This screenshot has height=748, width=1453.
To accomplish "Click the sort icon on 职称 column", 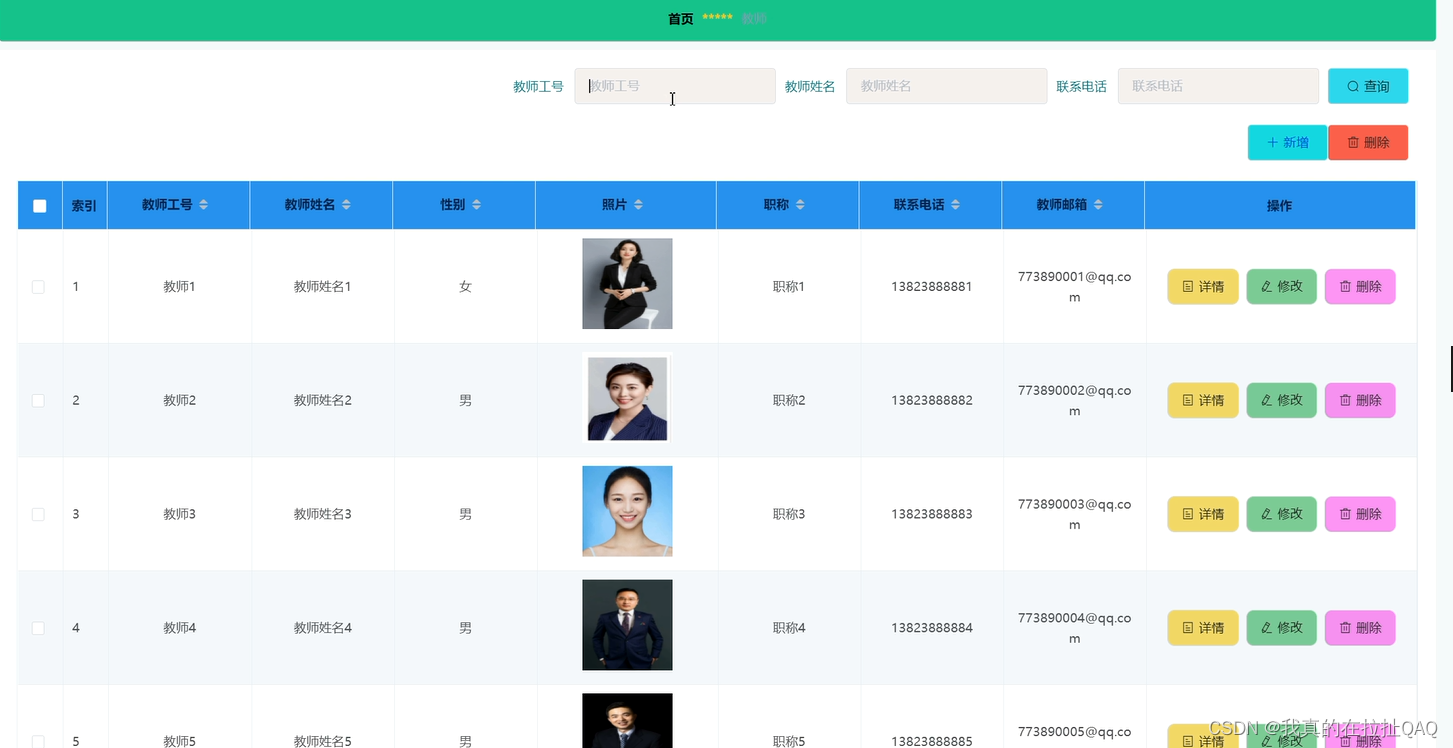I will coord(800,204).
